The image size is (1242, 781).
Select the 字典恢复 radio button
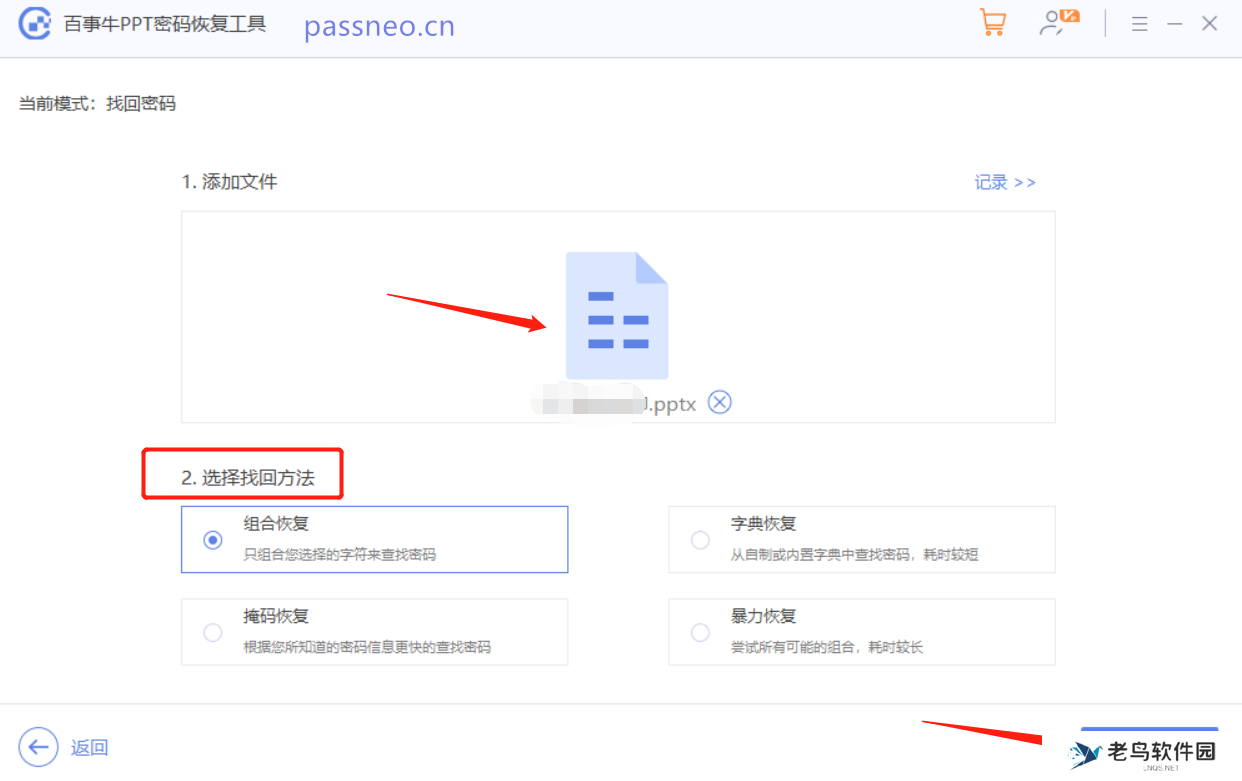[699, 539]
